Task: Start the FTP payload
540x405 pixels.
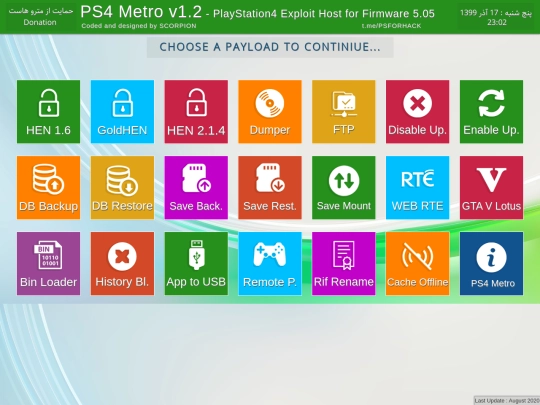Action: 344,112
